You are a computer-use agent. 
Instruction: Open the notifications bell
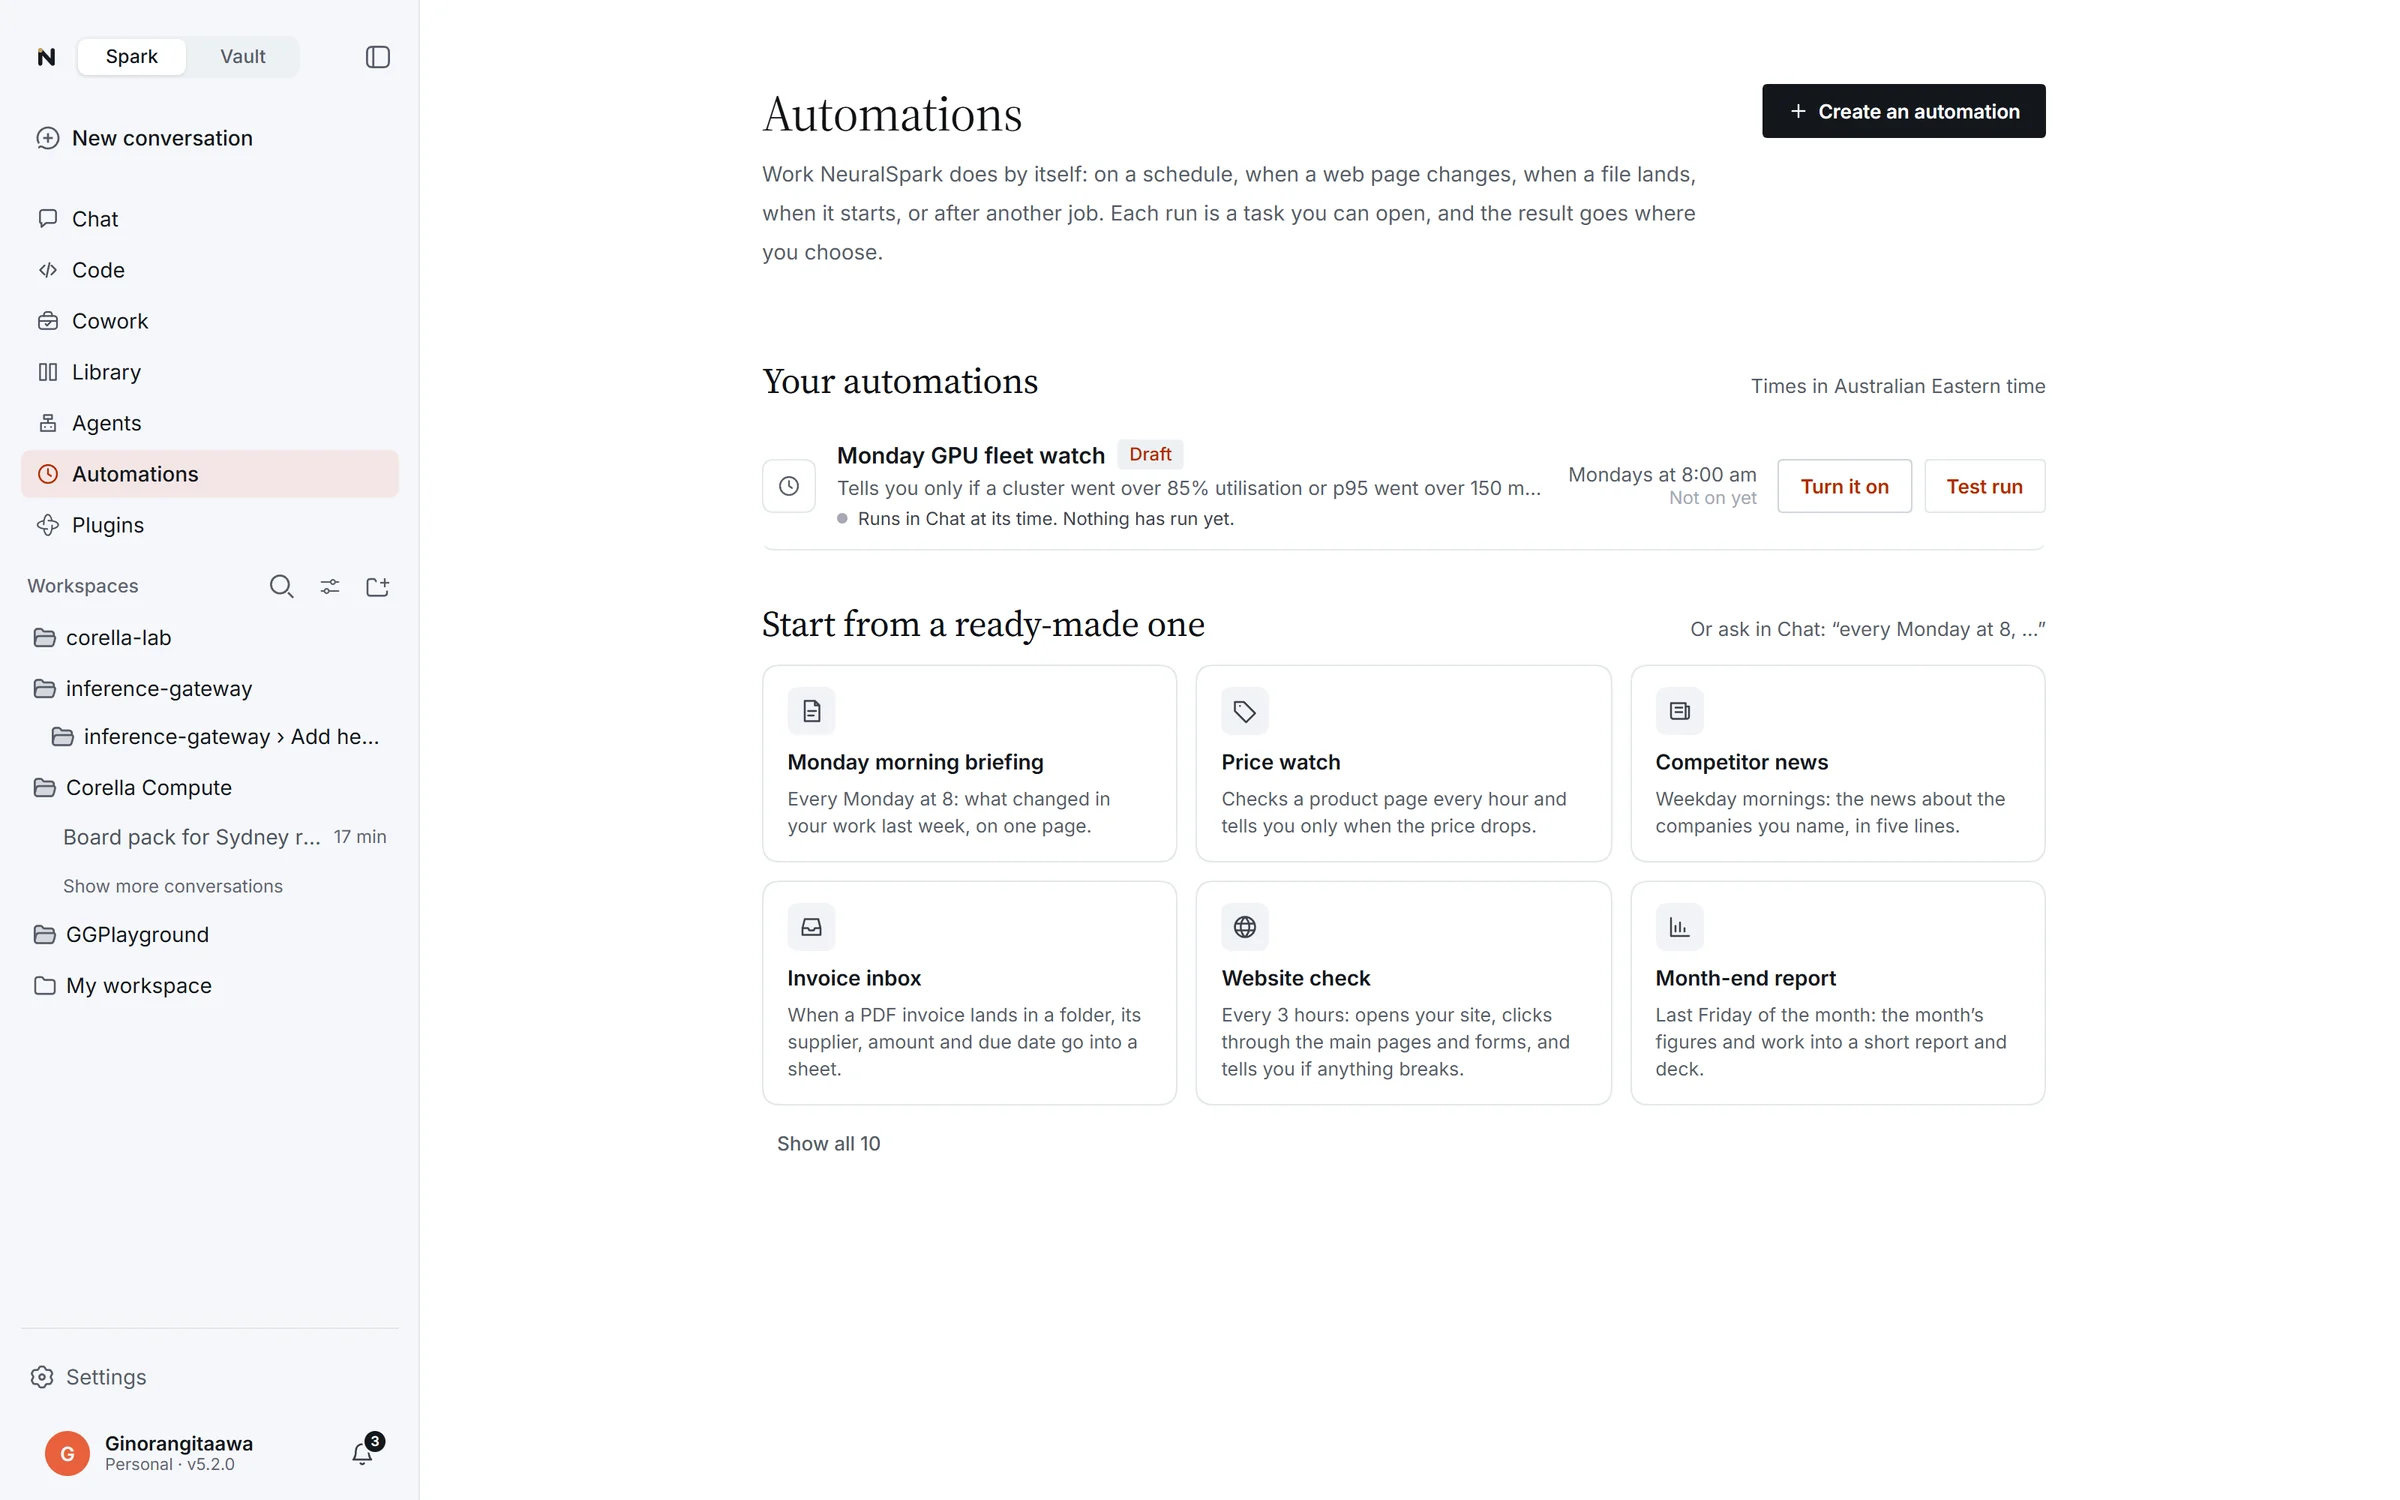362,1453
